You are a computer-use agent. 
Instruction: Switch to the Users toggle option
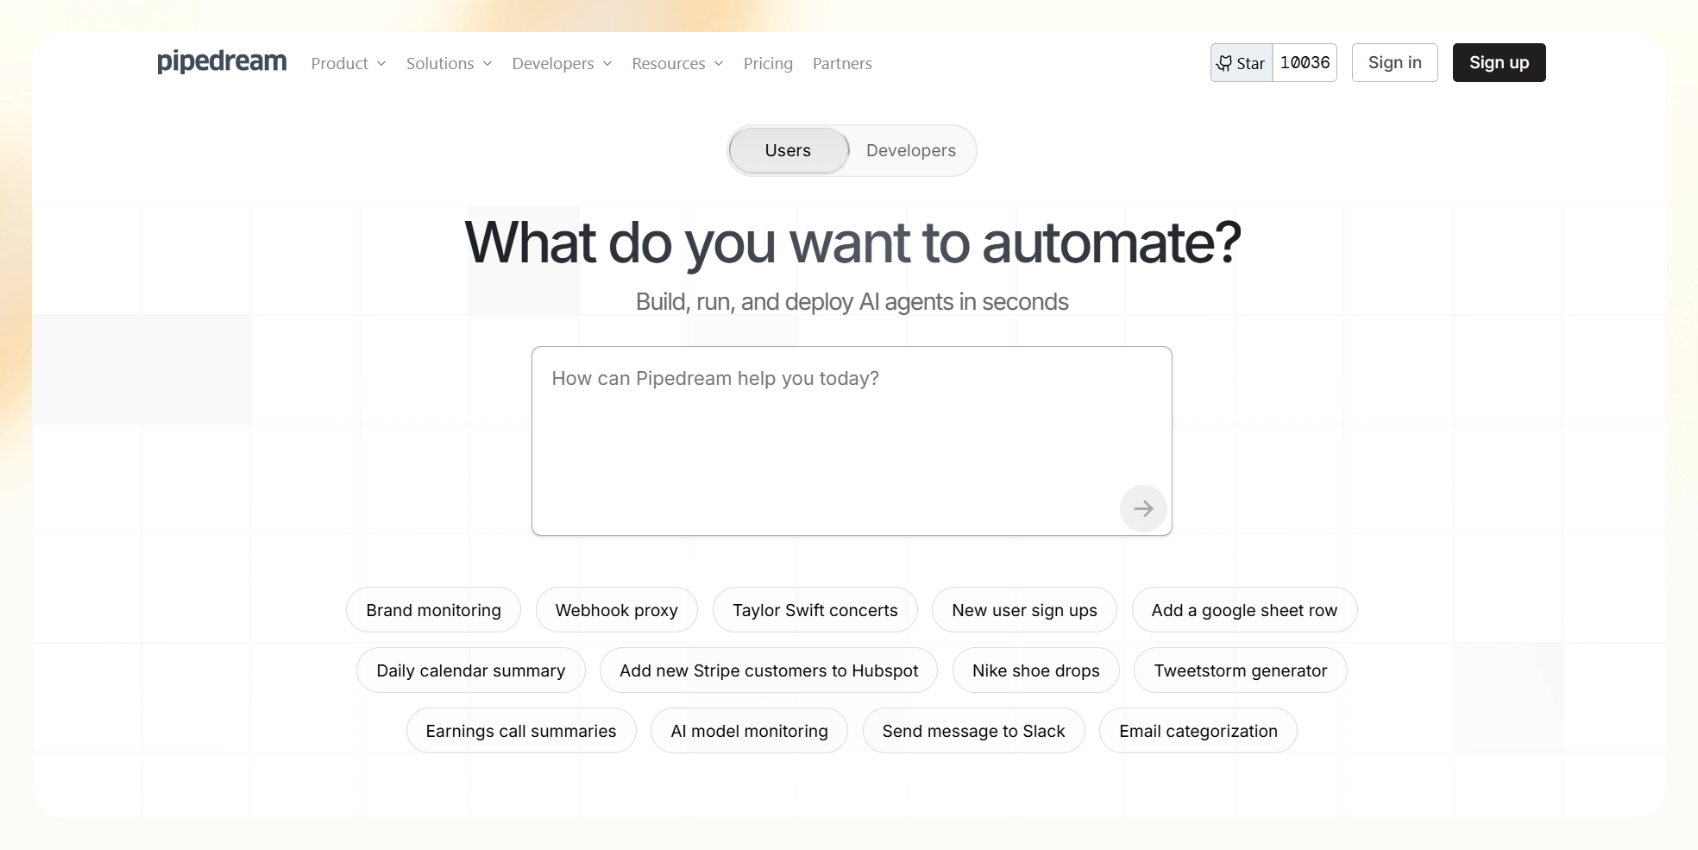(788, 151)
